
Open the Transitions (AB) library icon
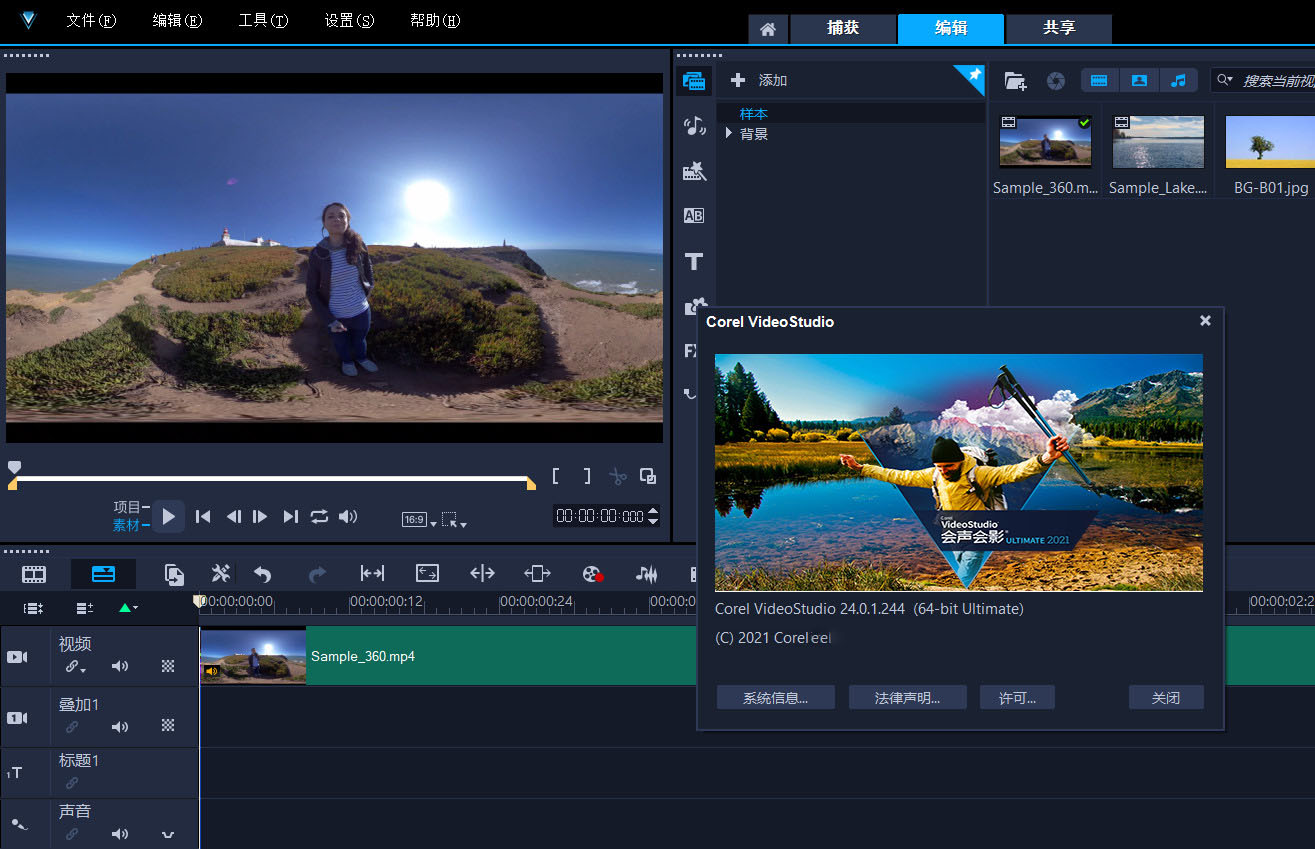tap(694, 215)
